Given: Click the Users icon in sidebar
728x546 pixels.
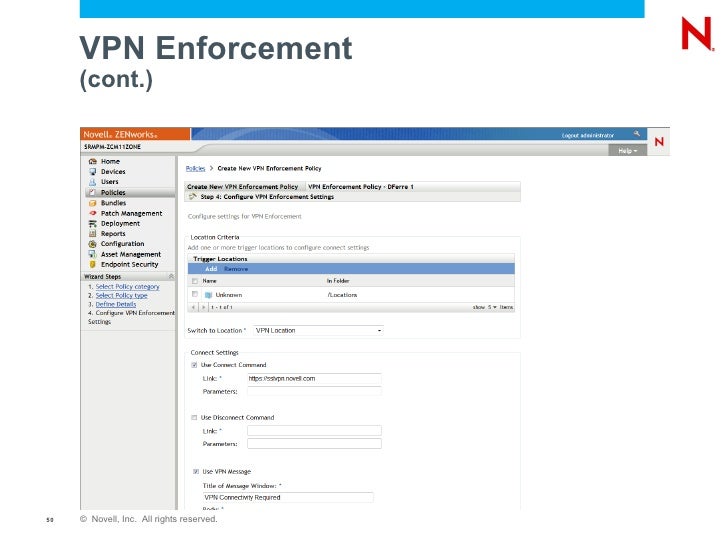Looking at the screenshot, I should (92, 182).
